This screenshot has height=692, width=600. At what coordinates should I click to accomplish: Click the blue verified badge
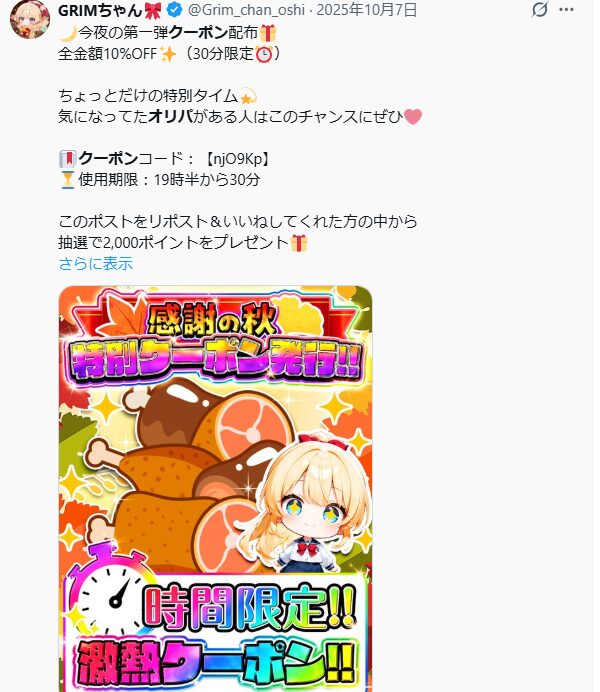pos(175,9)
